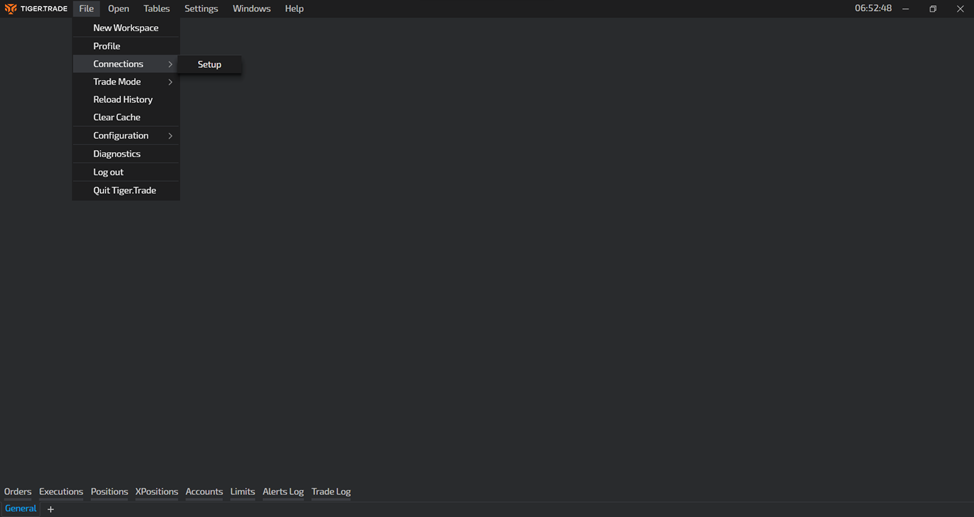
Task: Select Reload History menu entry
Action: point(126,99)
